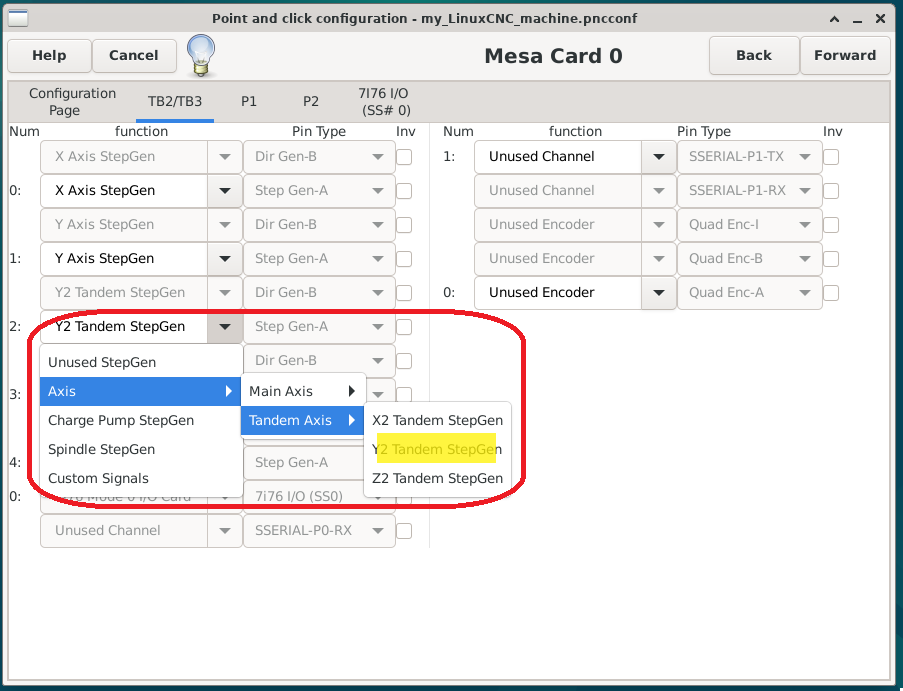Toggle Inv checkbox for X Axis Step Gen-A
This screenshot has height=691, width=903.
point(405,191)
